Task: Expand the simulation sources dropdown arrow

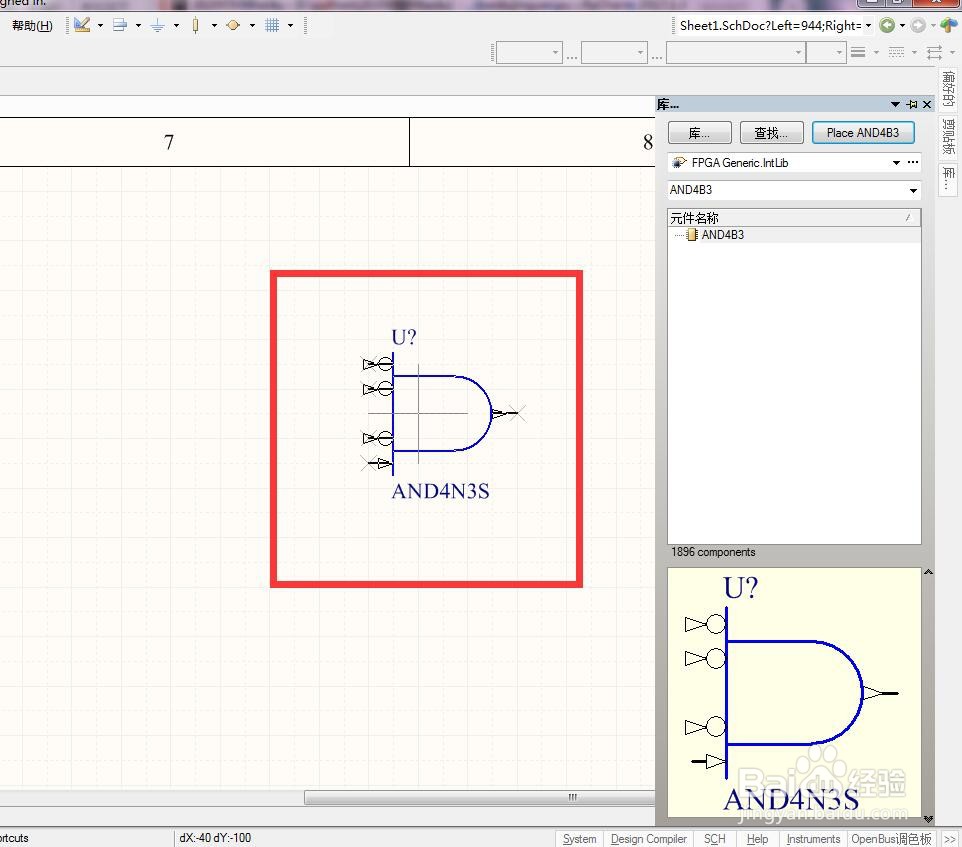Action: 252,26
